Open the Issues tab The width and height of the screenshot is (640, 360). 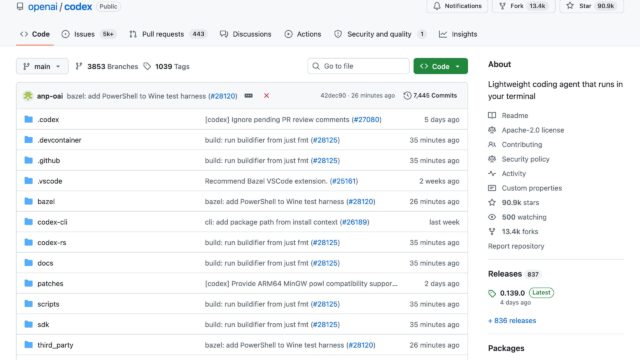[88, 34]
